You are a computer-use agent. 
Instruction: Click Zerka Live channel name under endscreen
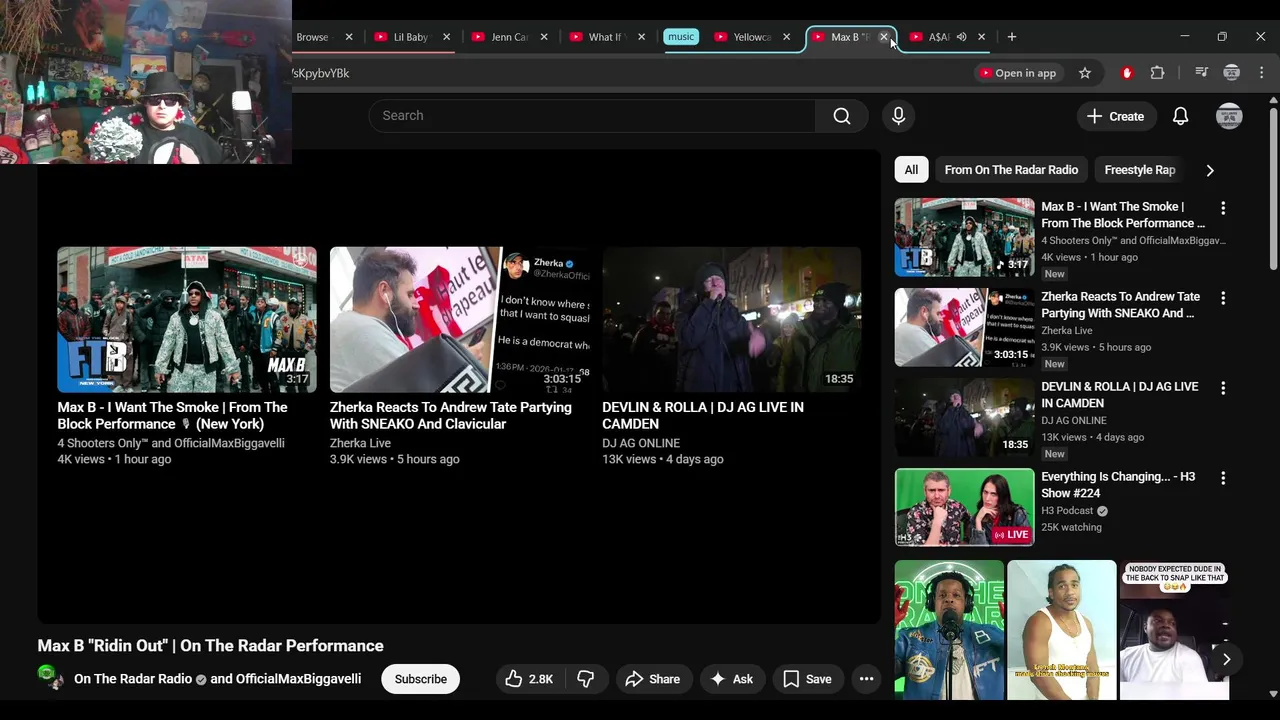(x=360, y=443)
